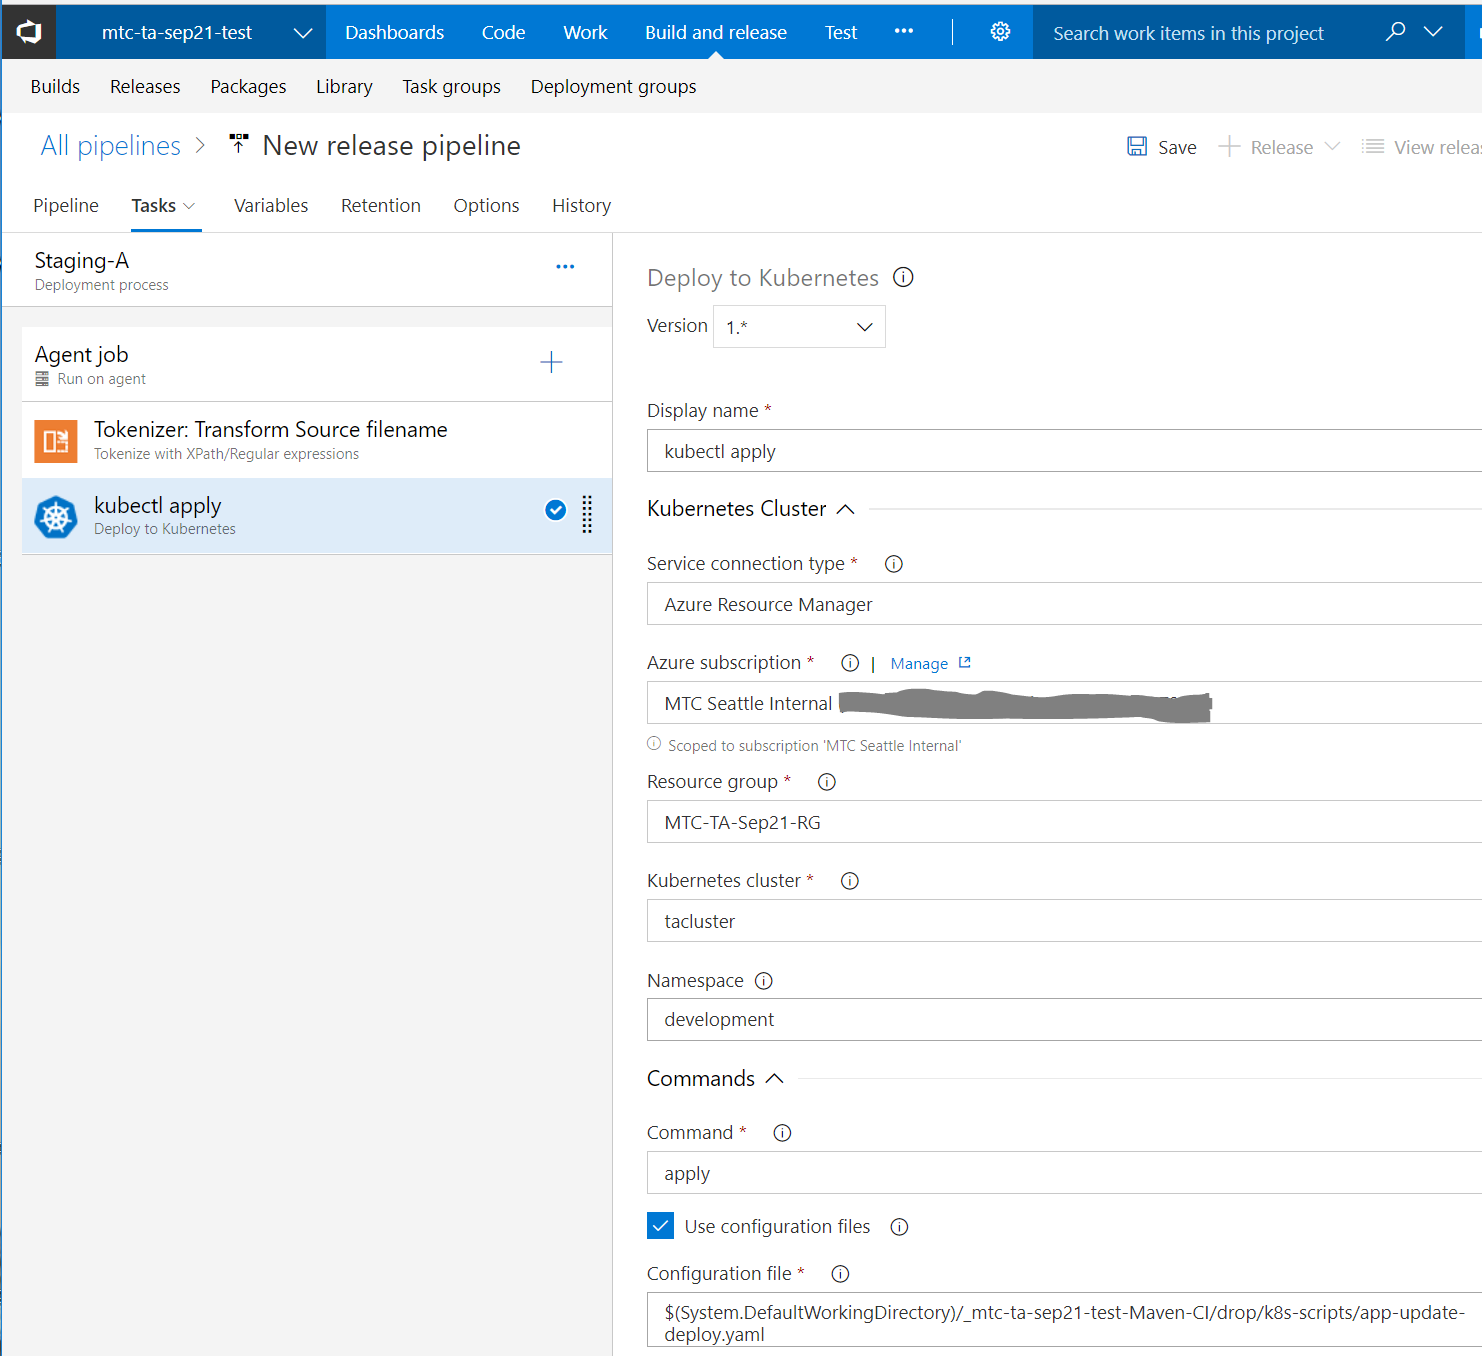The image size is (1482, 1356).
Task: Open the Releases page
Action: [145, 87]
